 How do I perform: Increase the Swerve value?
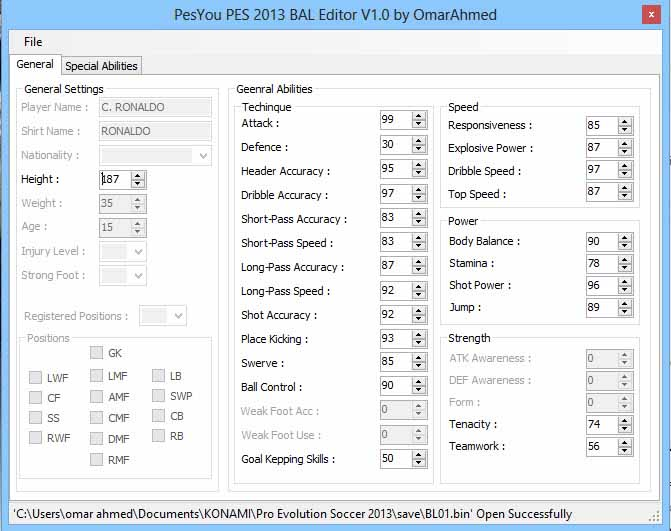(419, 358)
